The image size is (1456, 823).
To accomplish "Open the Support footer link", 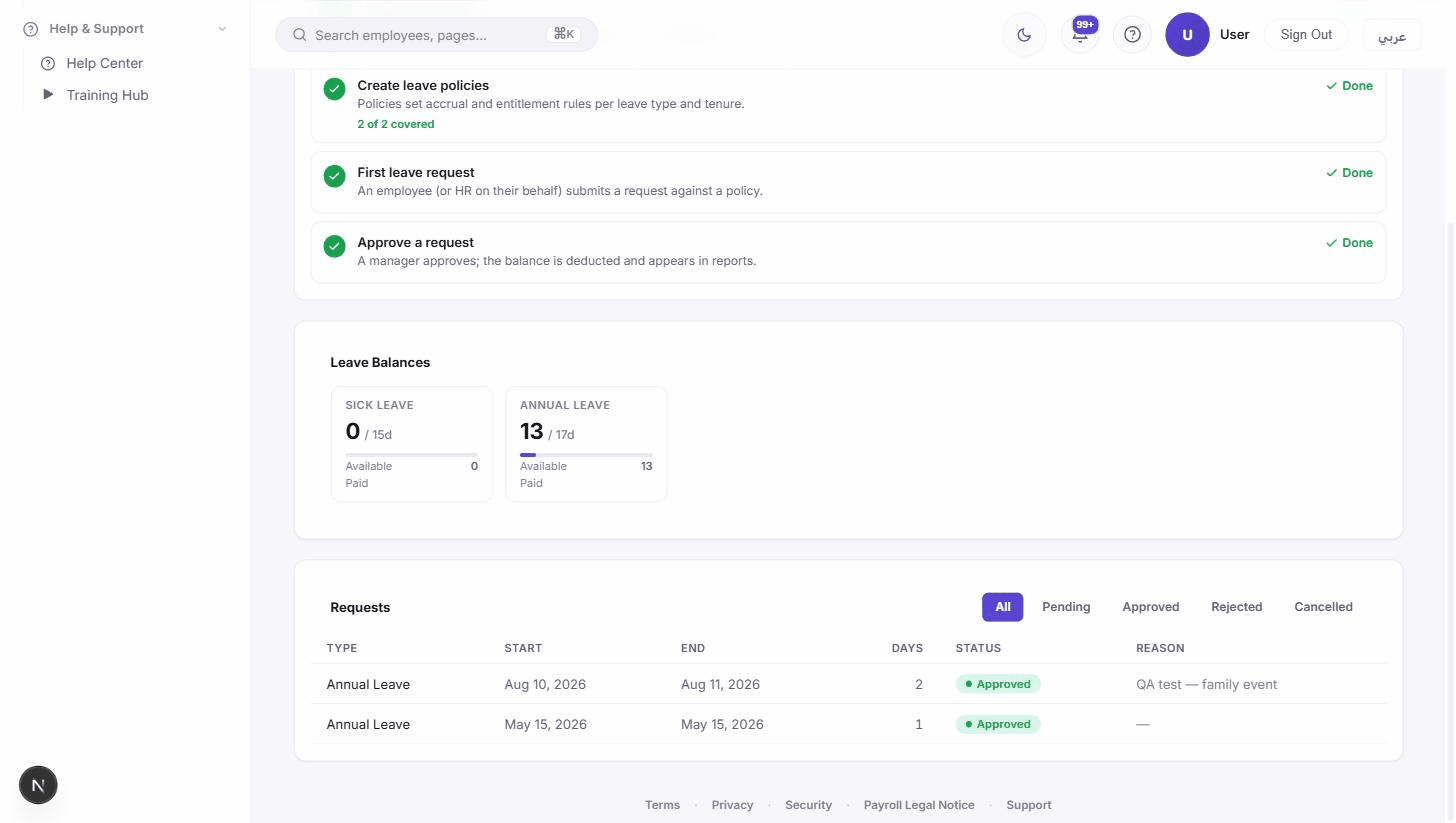I will [x=1028, y=805].
